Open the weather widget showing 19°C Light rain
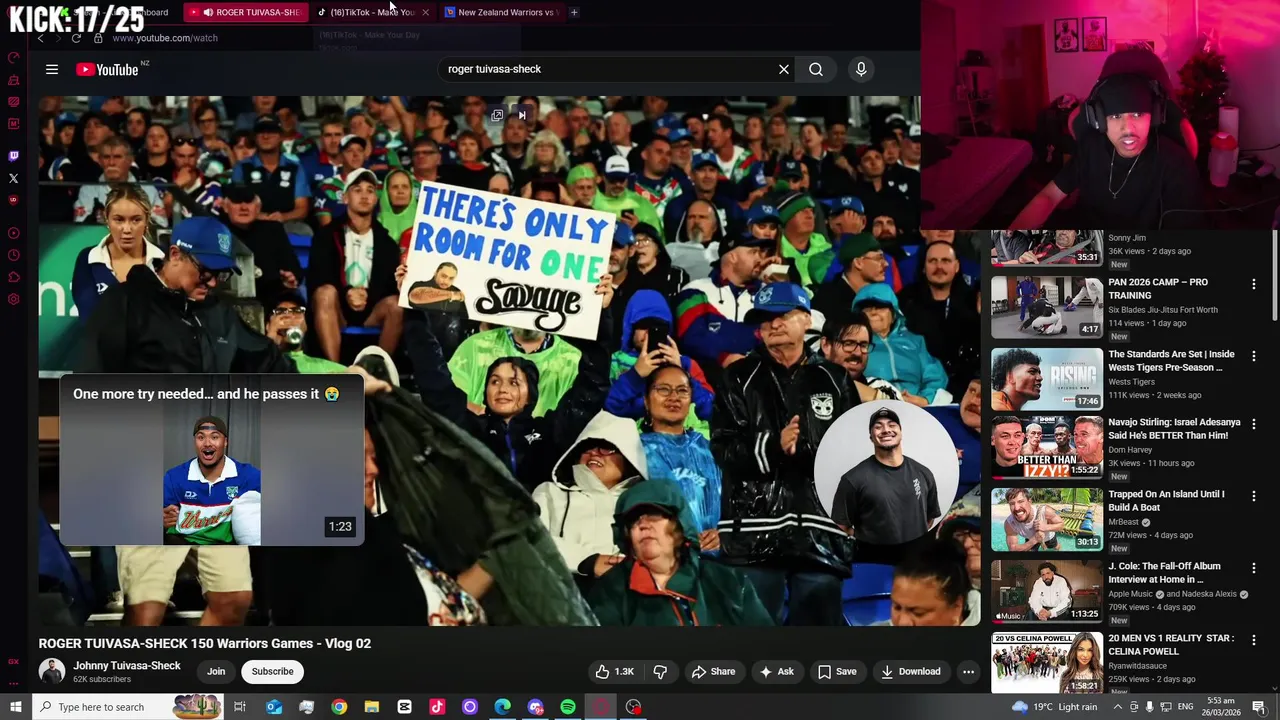The height and width of the screenshot is (720, 1280). tap(1055, 707)
